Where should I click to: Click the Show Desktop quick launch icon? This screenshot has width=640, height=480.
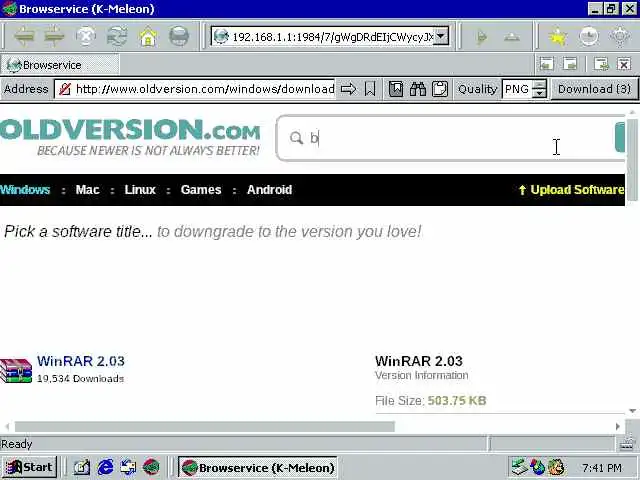(81, 467)
